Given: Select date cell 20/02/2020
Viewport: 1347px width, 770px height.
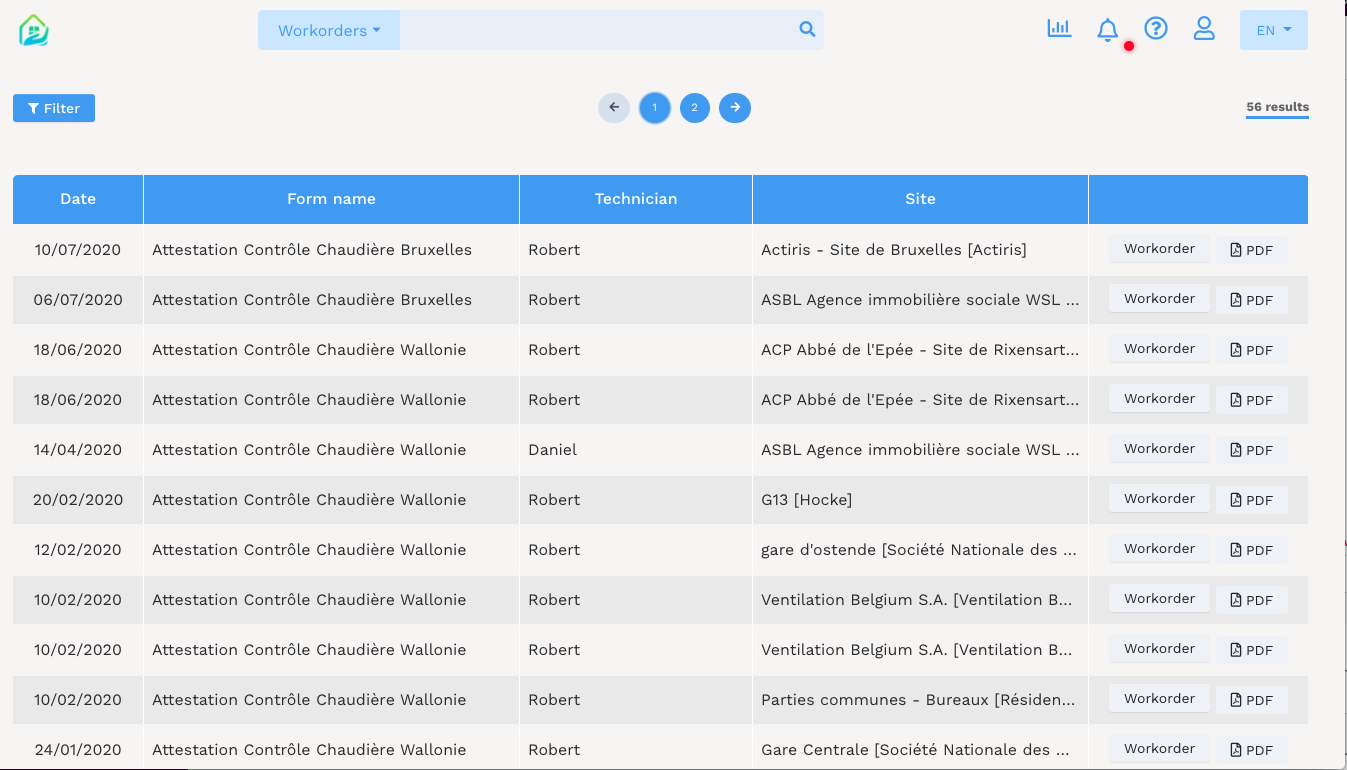Looking at the screenshot, I should click(x=78, y=500).
